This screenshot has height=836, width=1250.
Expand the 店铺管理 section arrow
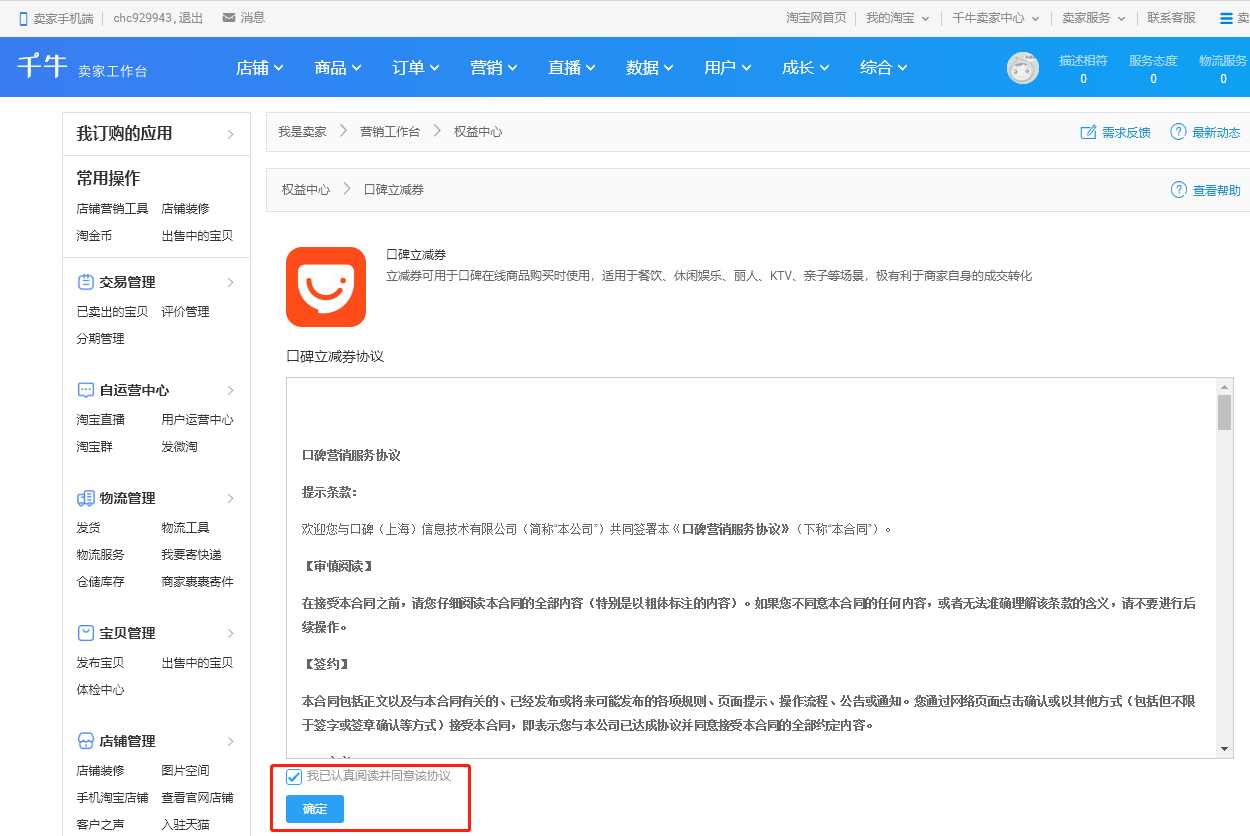click(231, 741)
